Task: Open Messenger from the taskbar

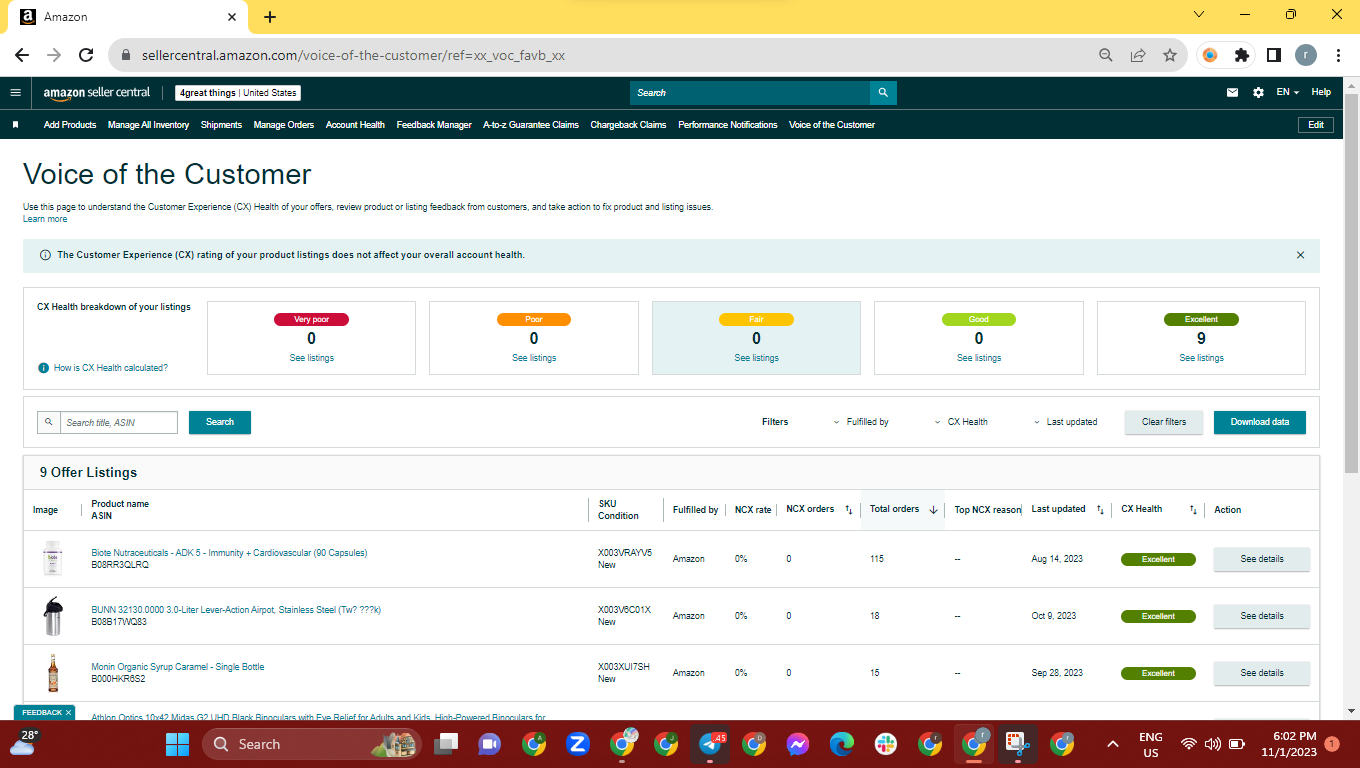Action: click(797, 744)
